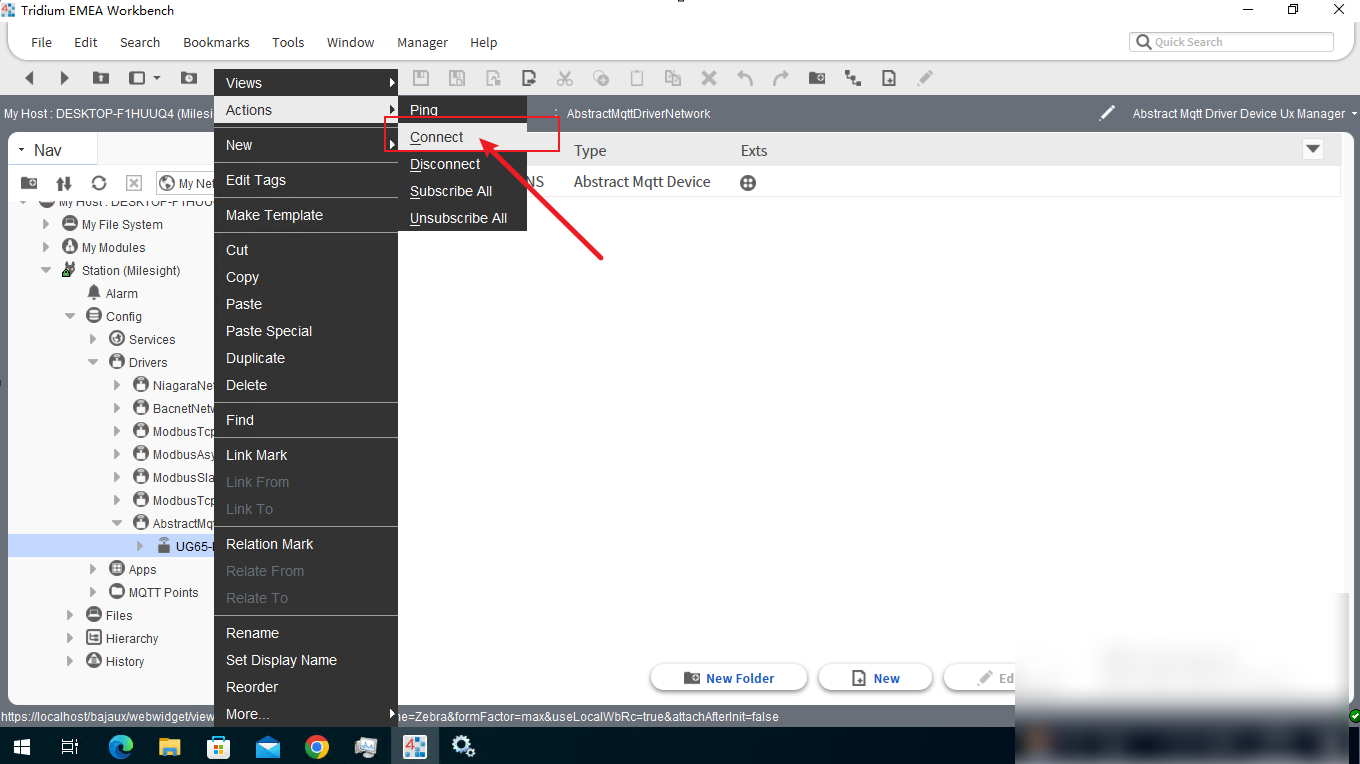Open table column options dropdown
Viewport: 1360px width, 764px height.
(x=1313, y=150)
